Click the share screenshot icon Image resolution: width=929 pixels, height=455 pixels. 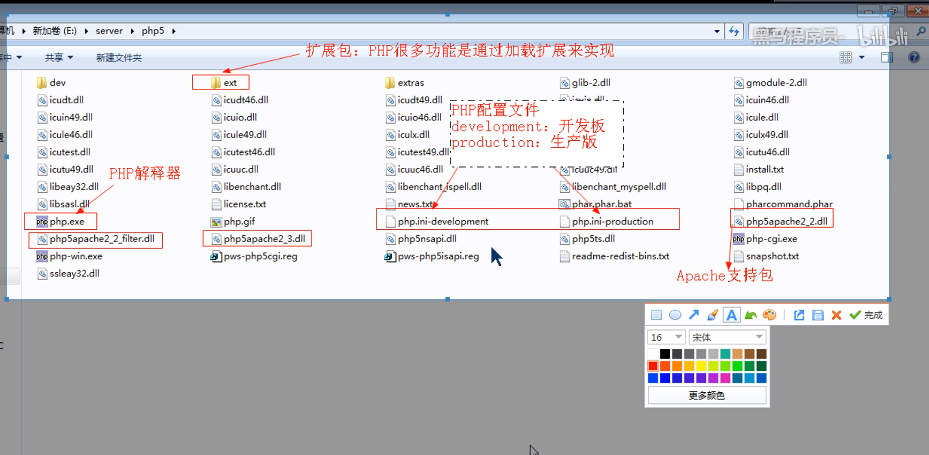pos(799,315)
